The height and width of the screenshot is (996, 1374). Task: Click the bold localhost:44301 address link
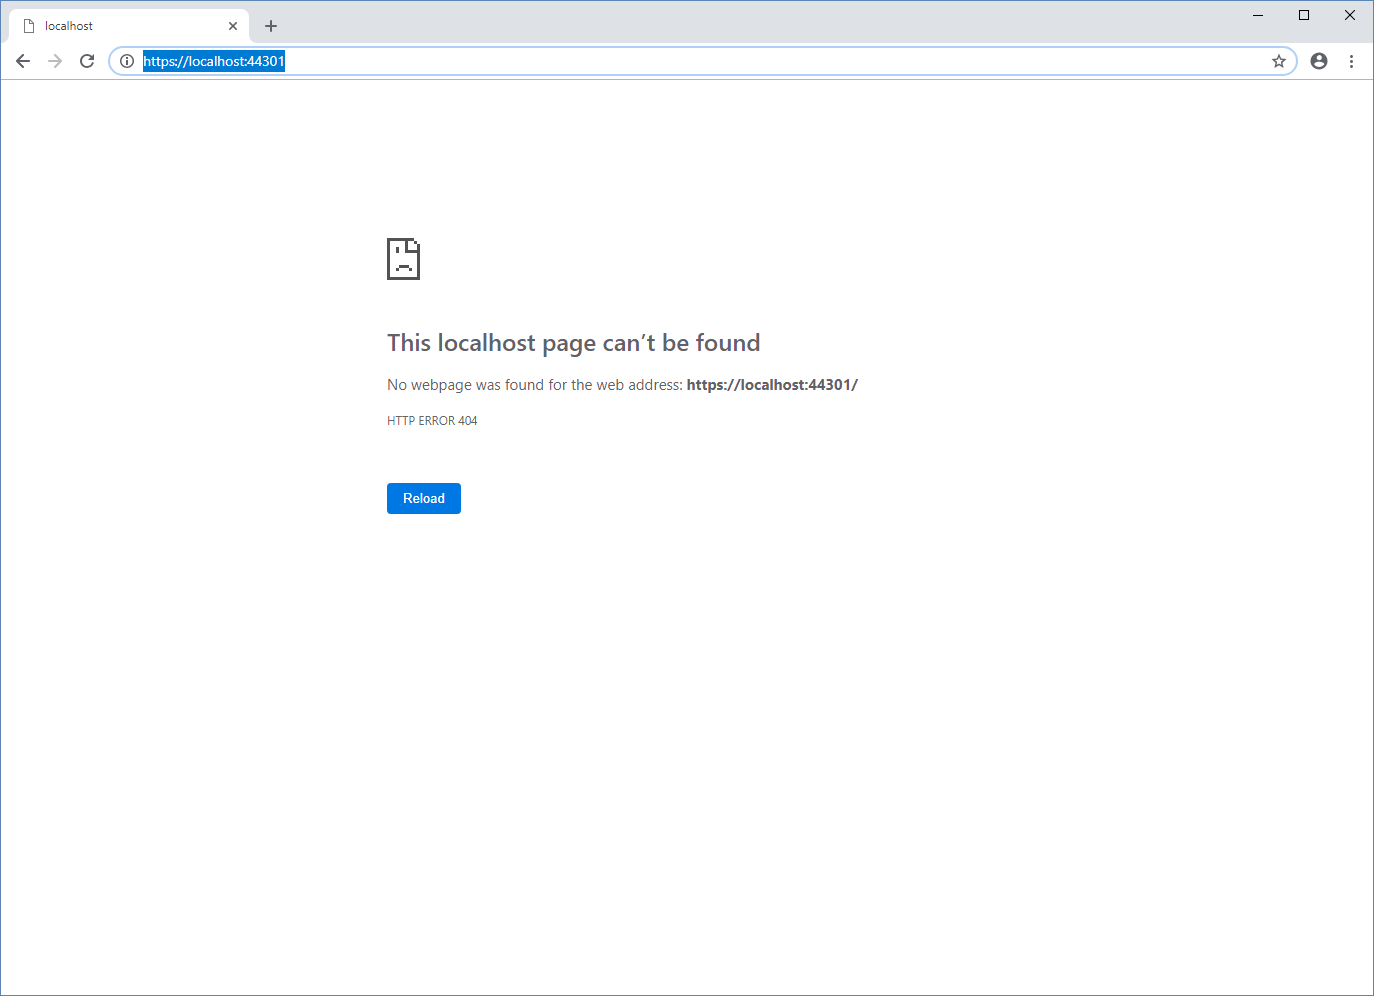pos(771,384)
